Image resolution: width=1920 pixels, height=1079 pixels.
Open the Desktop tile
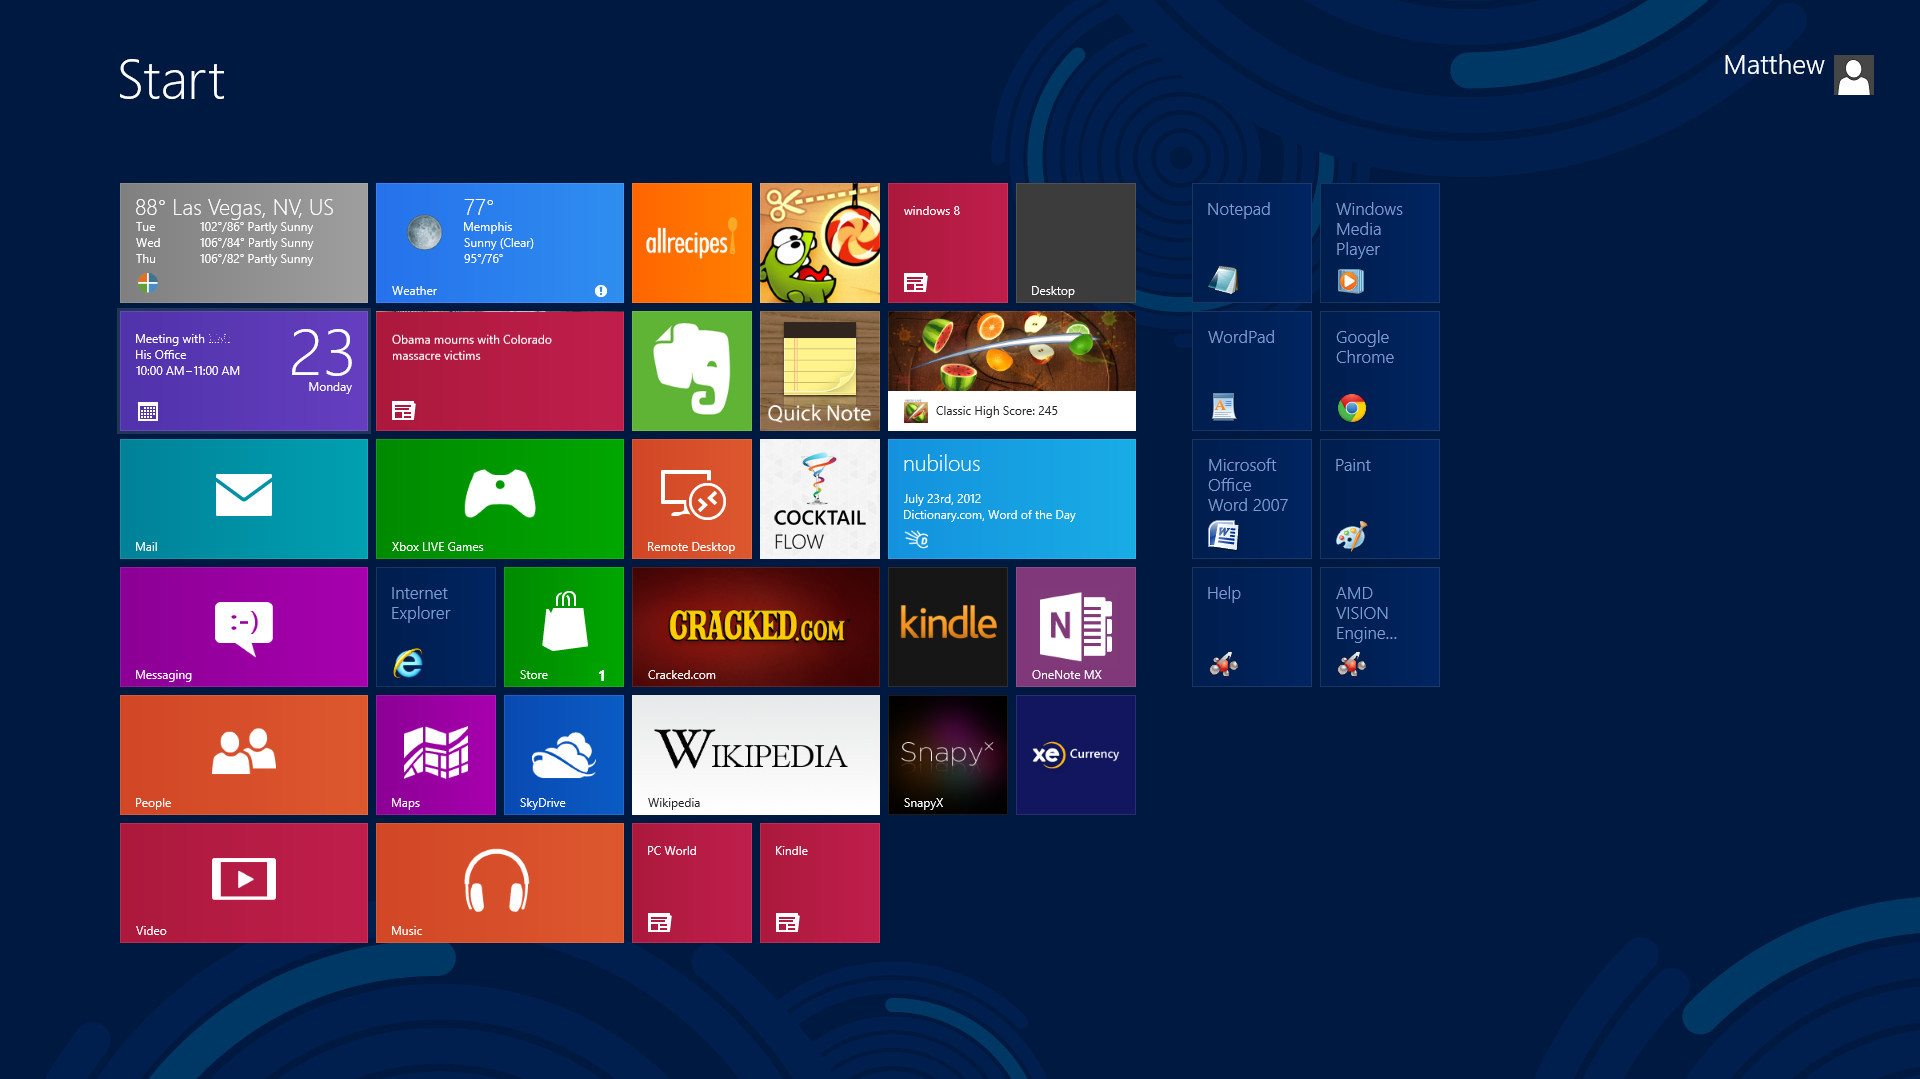pyautogui.click(x=1075, y=242)
